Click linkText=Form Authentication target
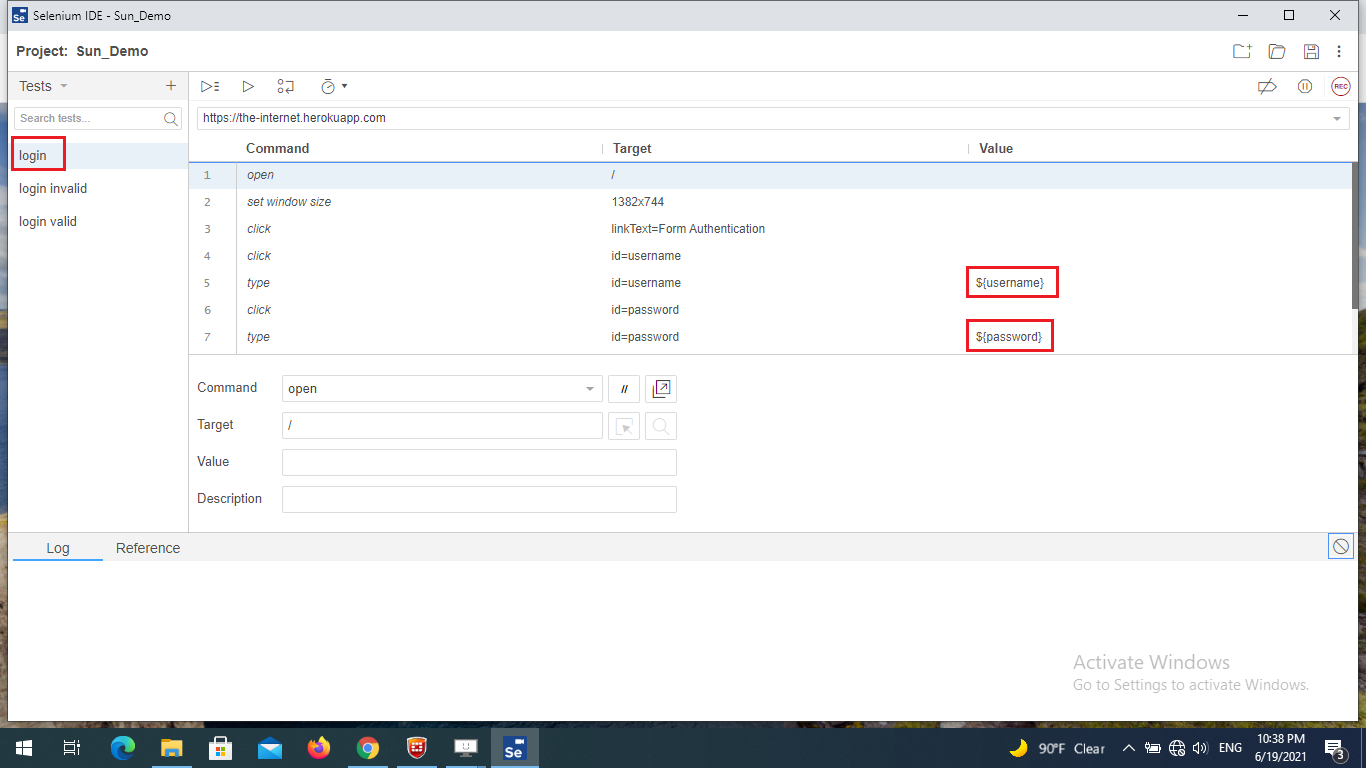1366x768 pixels. pyautogui.click(x=688, y=229)
